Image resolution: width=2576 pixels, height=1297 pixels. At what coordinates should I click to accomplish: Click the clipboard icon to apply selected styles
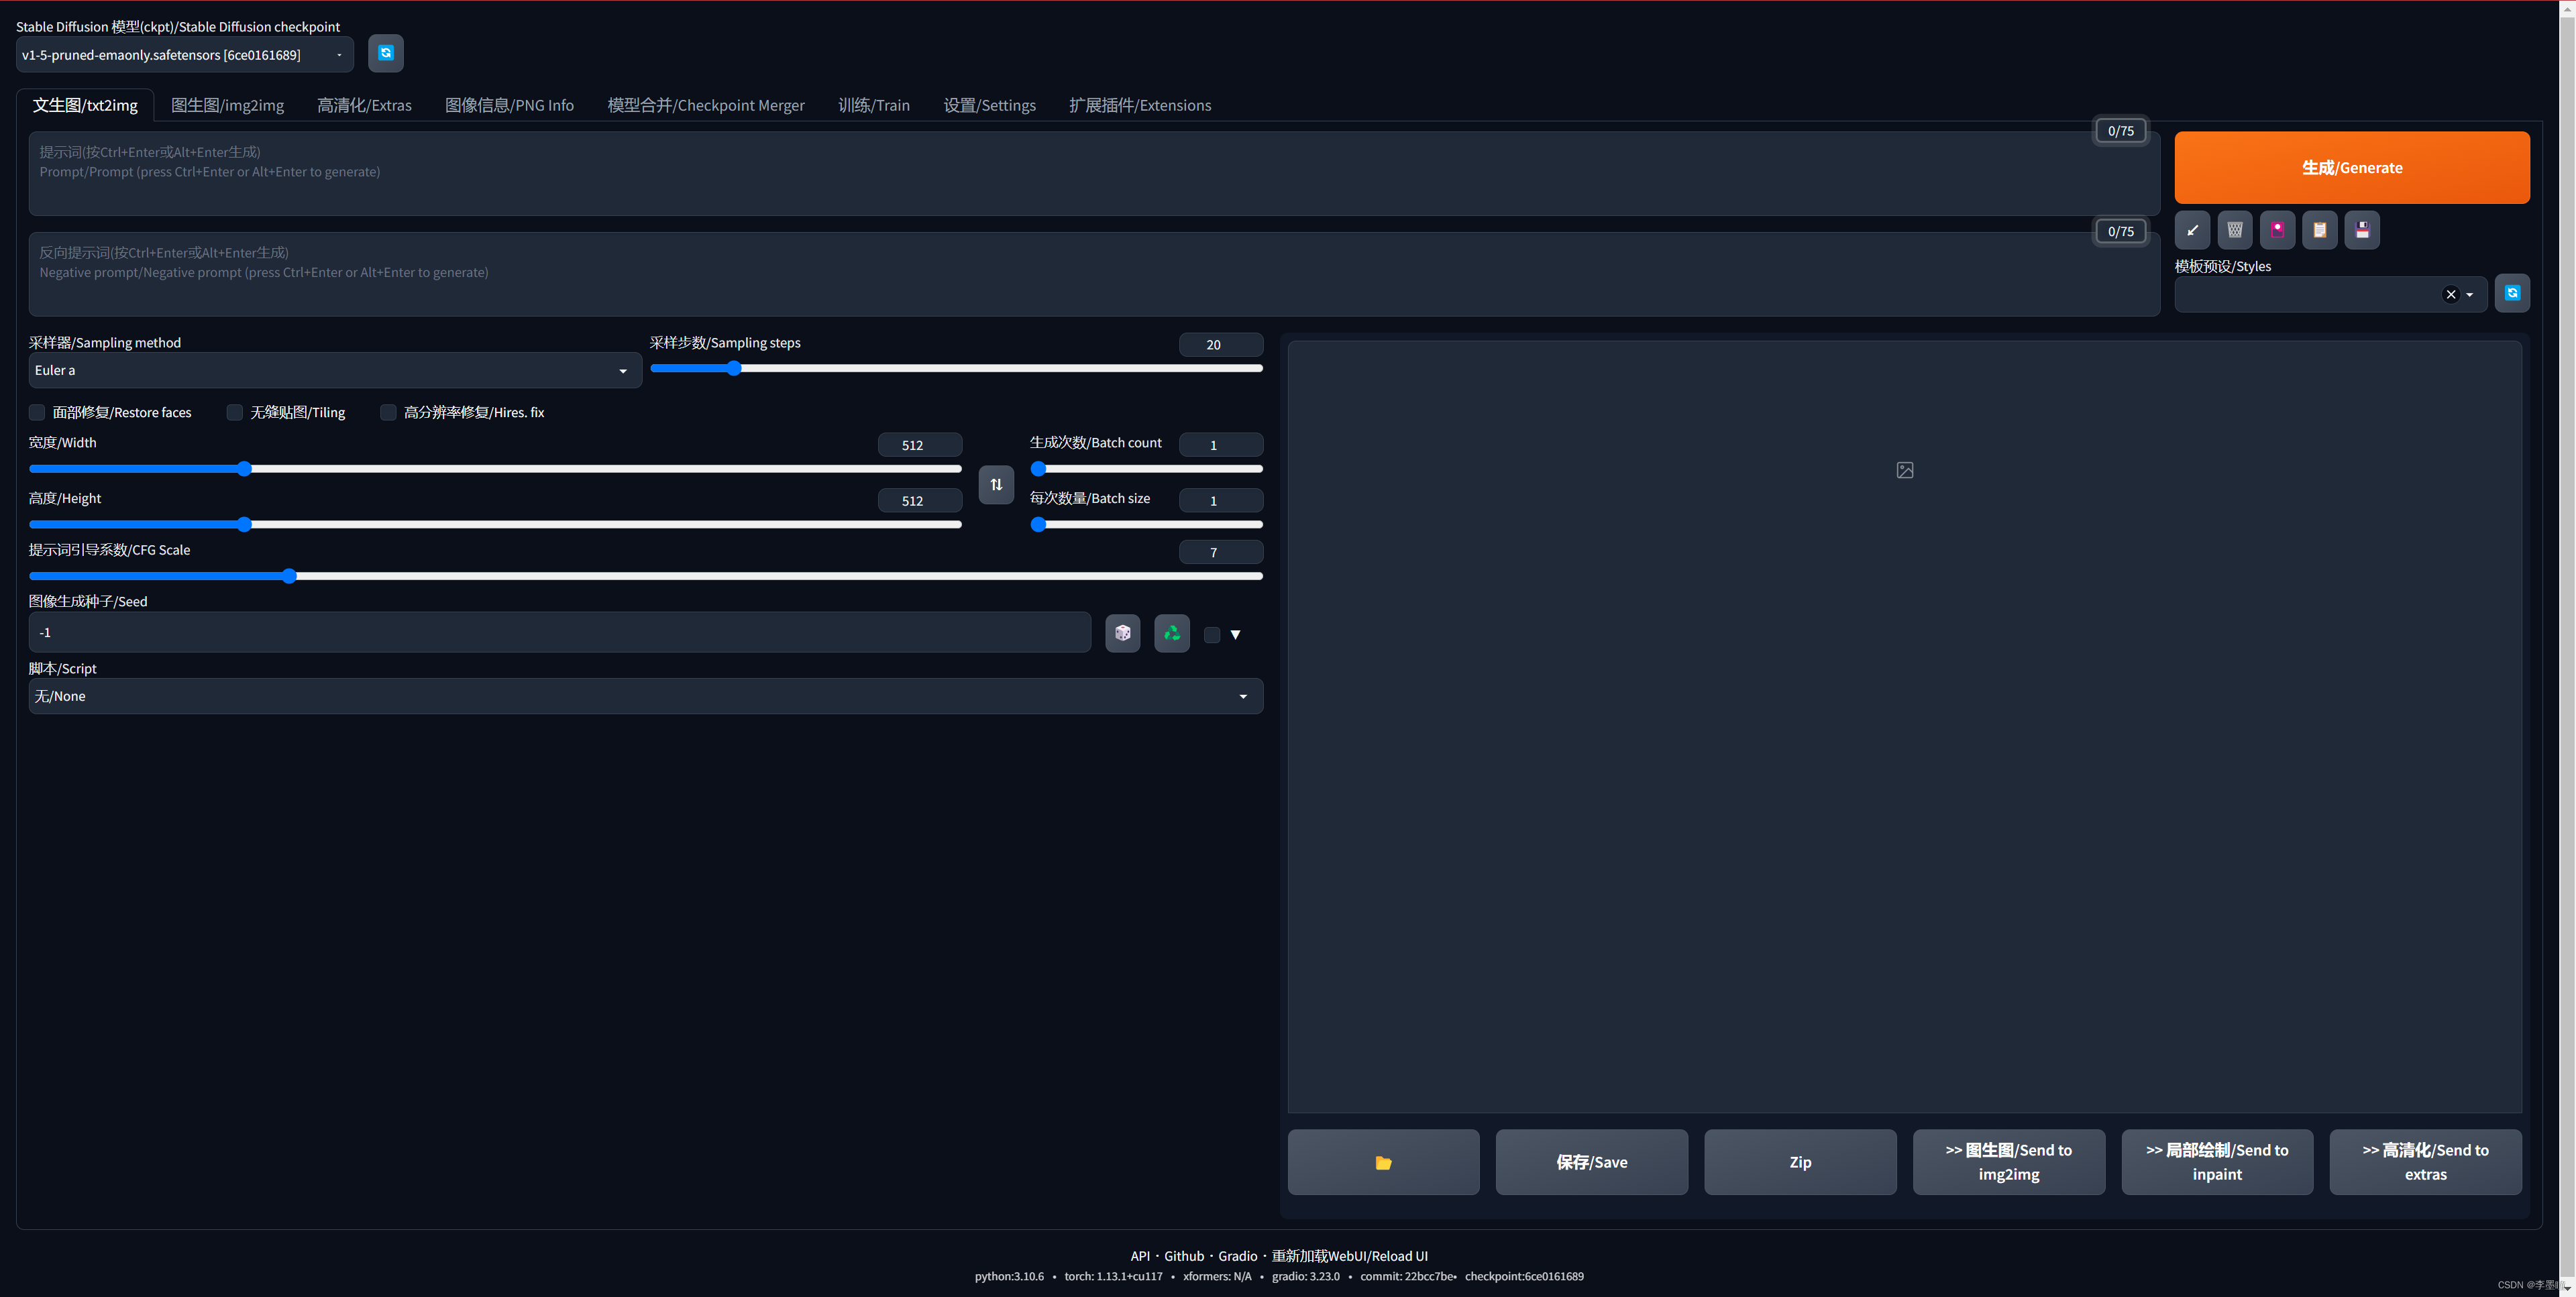click(x=2319, y=229)
